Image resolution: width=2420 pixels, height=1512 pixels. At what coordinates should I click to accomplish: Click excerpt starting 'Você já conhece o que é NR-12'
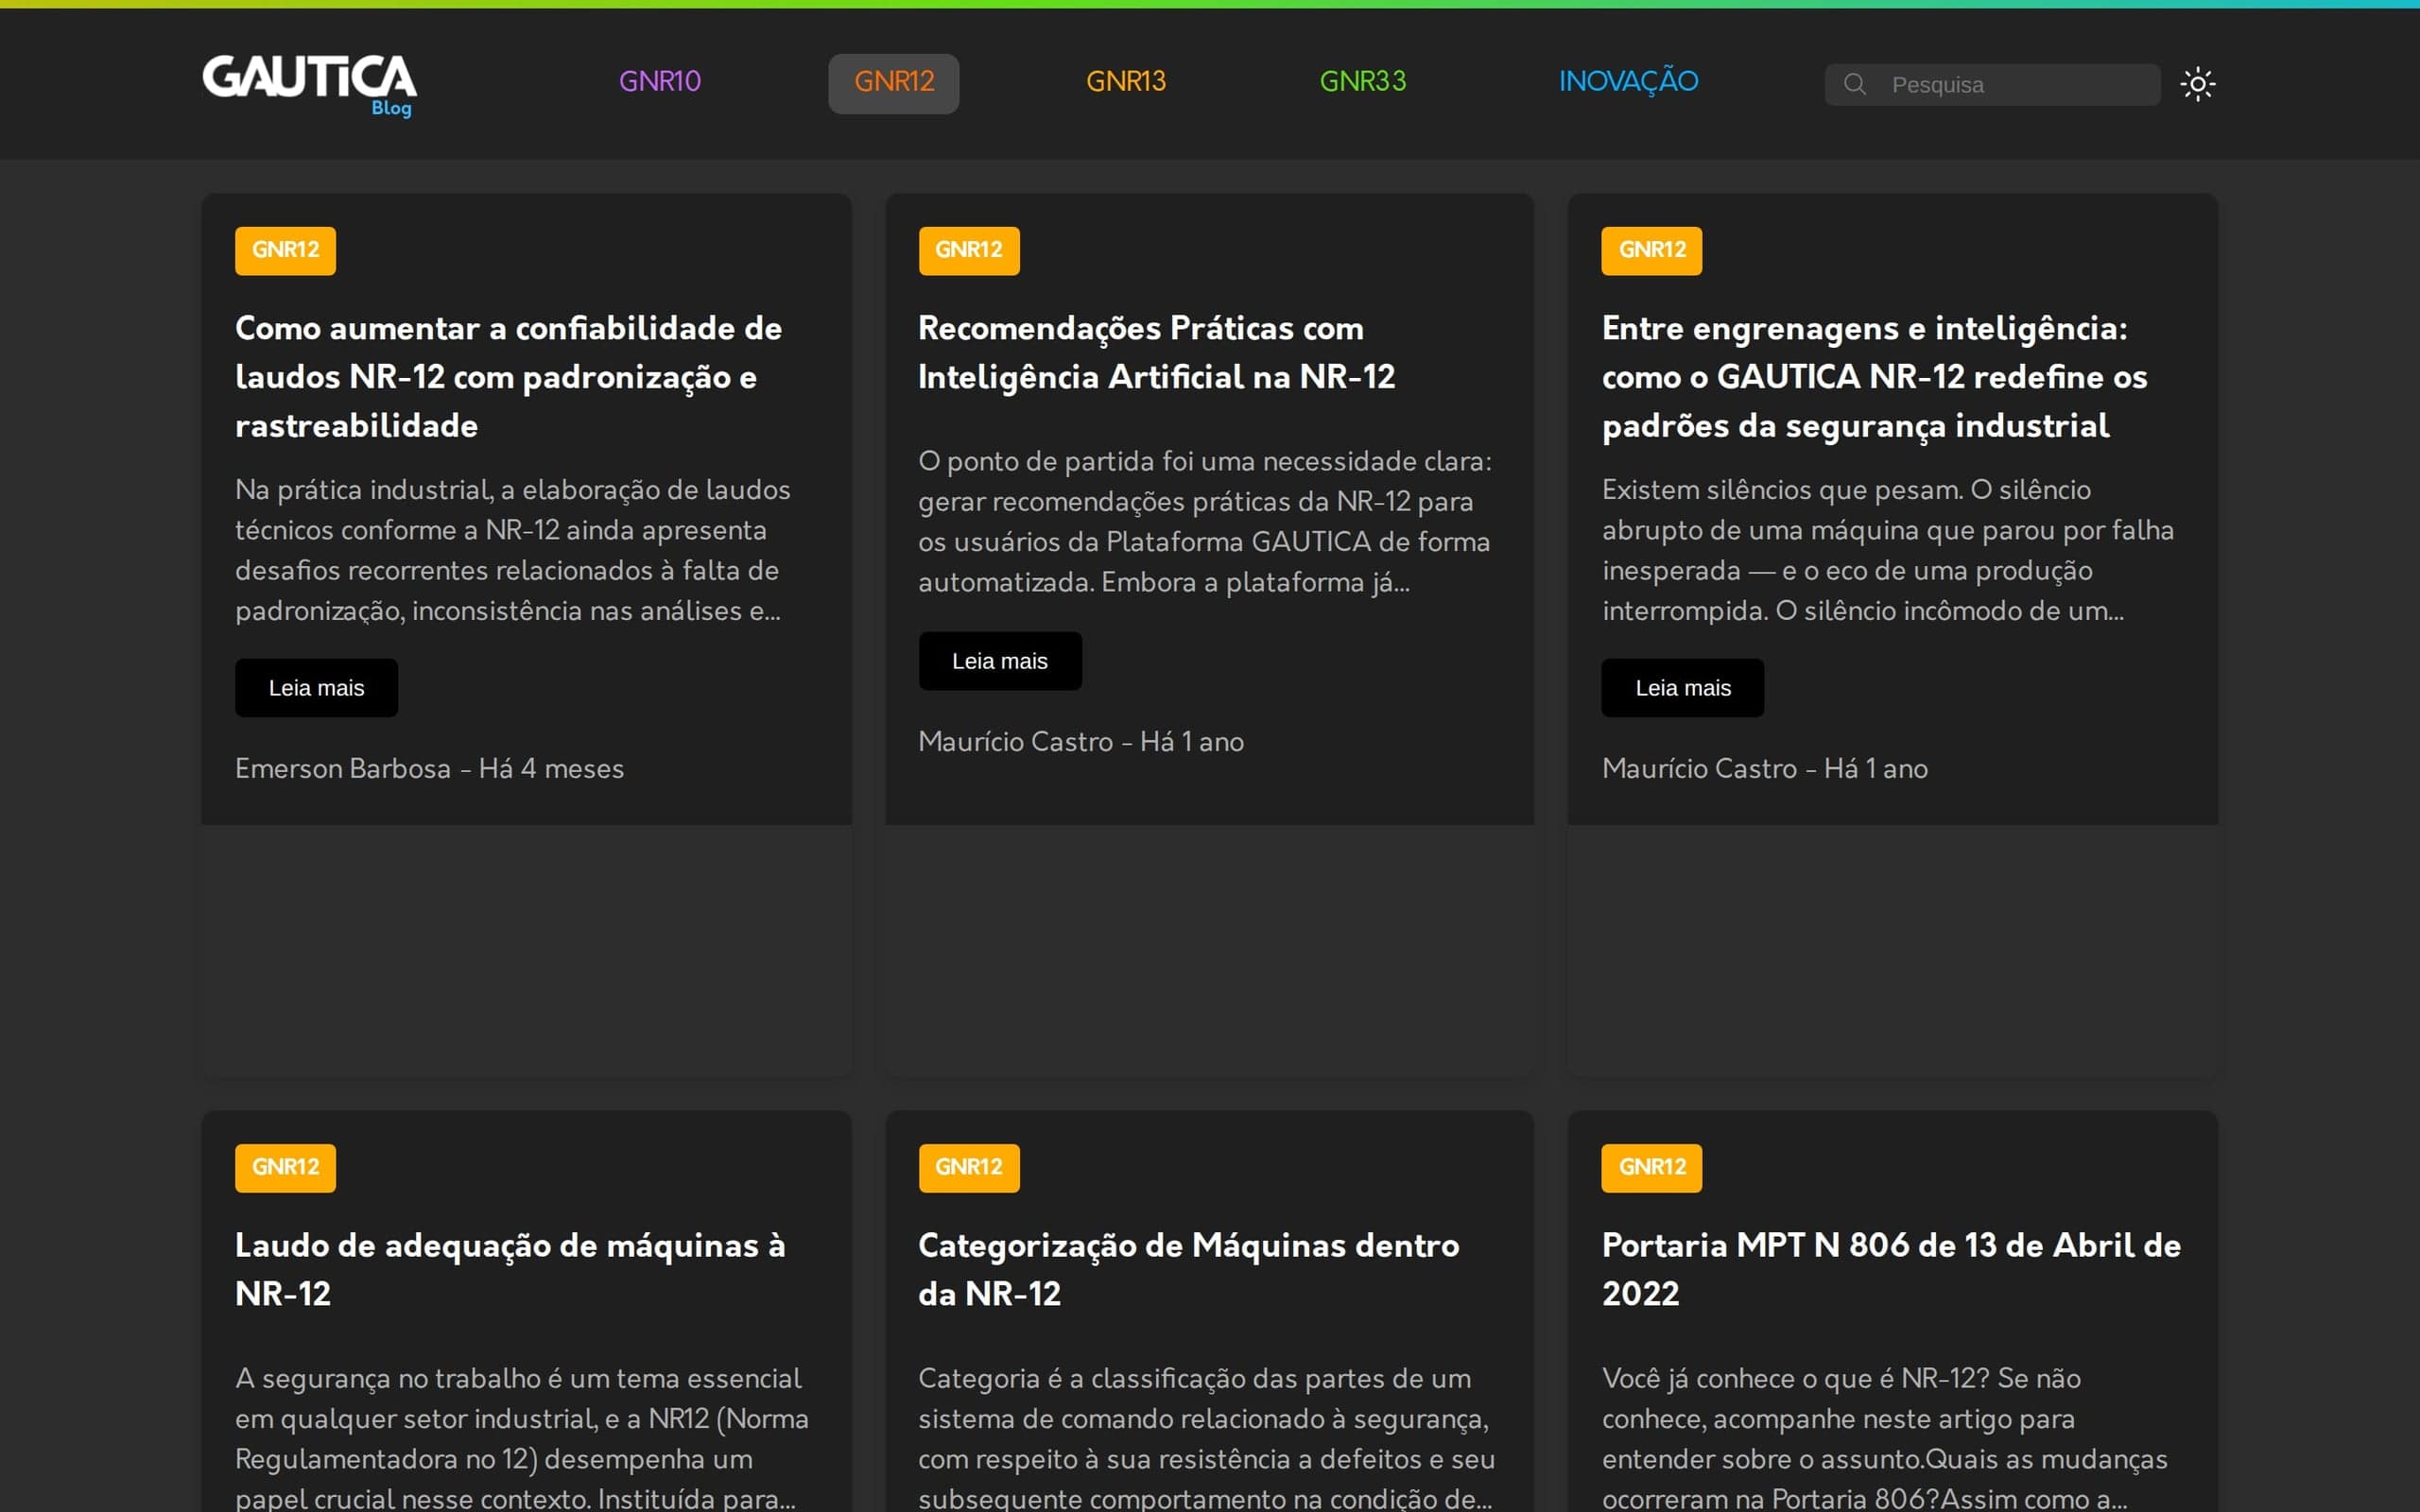pos(1885,1438)
